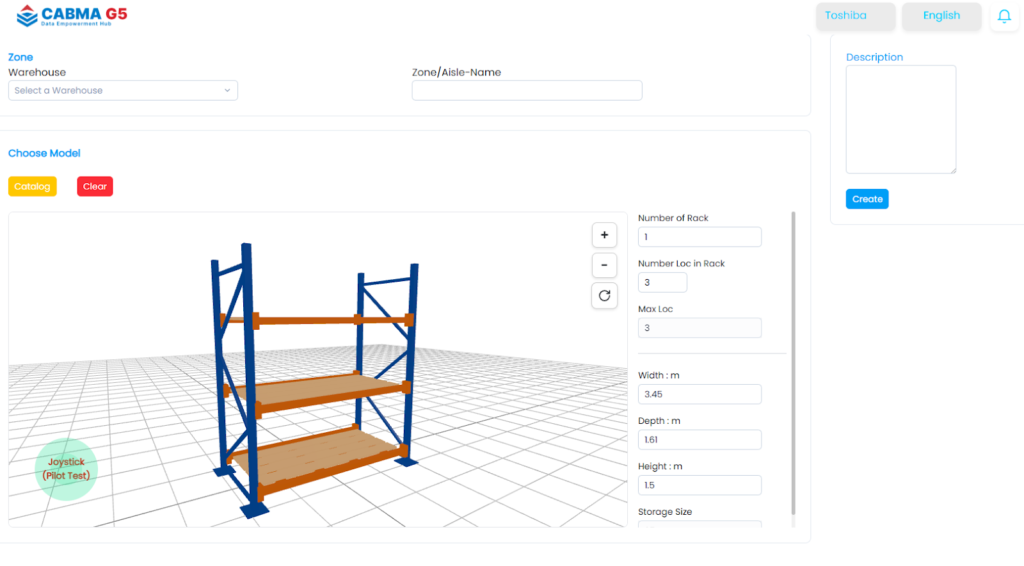This screenshot has width=1024, height=566.
Task: Open the English language selector
Action: tap(941, 16)
